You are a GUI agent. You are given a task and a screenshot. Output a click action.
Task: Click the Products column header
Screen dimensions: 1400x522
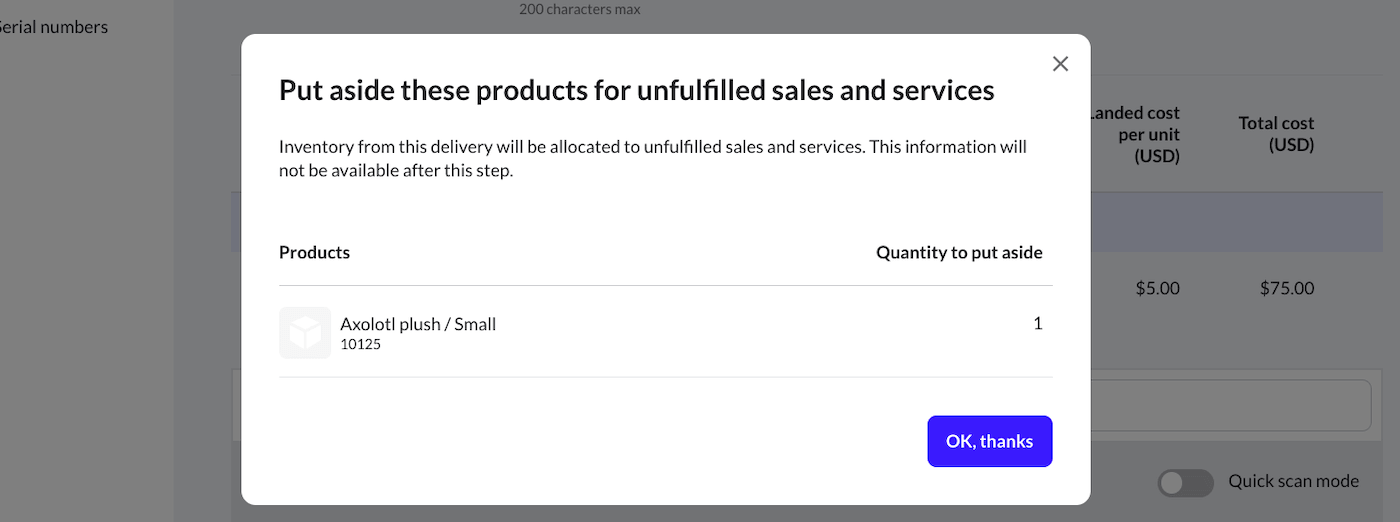[314, 252]
